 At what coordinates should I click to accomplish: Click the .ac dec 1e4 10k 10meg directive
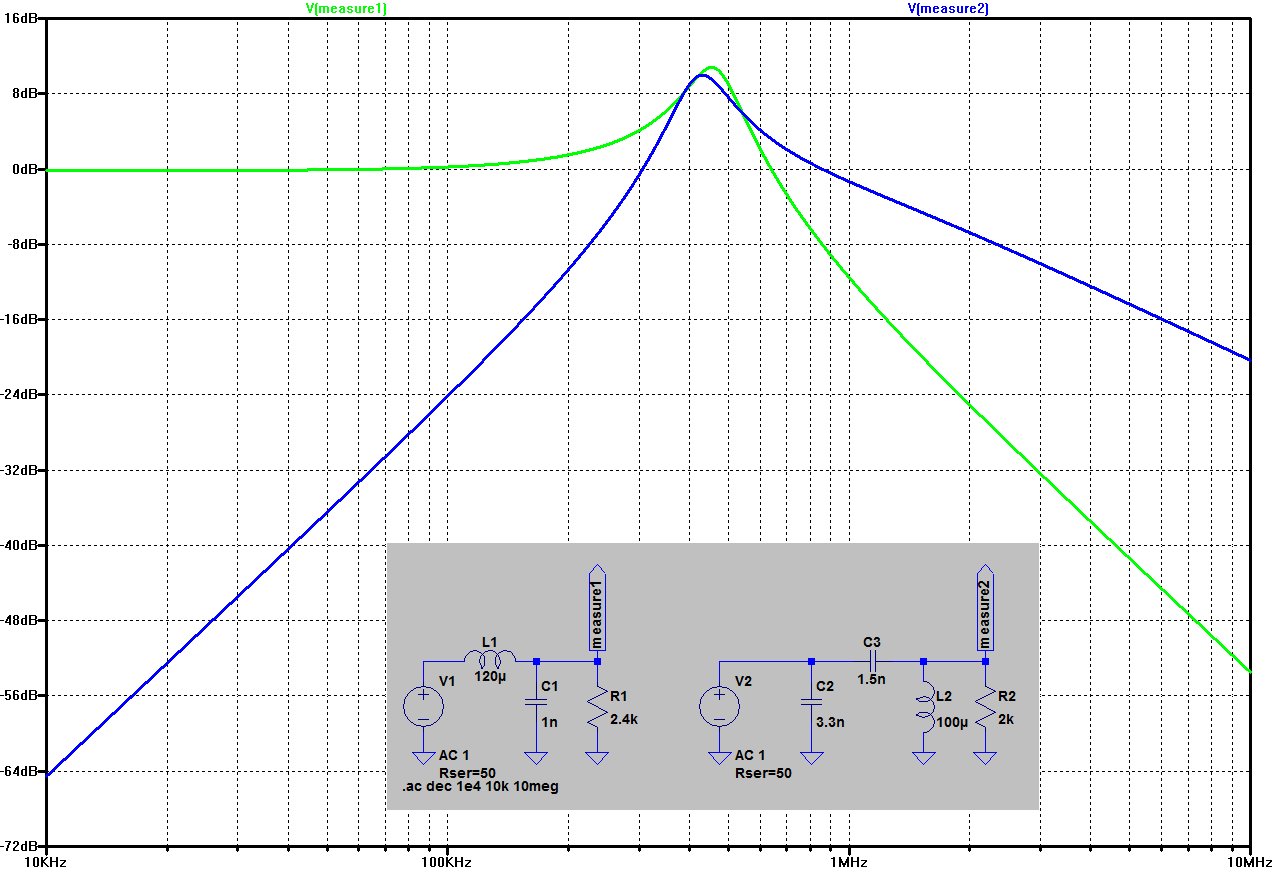pyautogui.click(x=480, y=787)
